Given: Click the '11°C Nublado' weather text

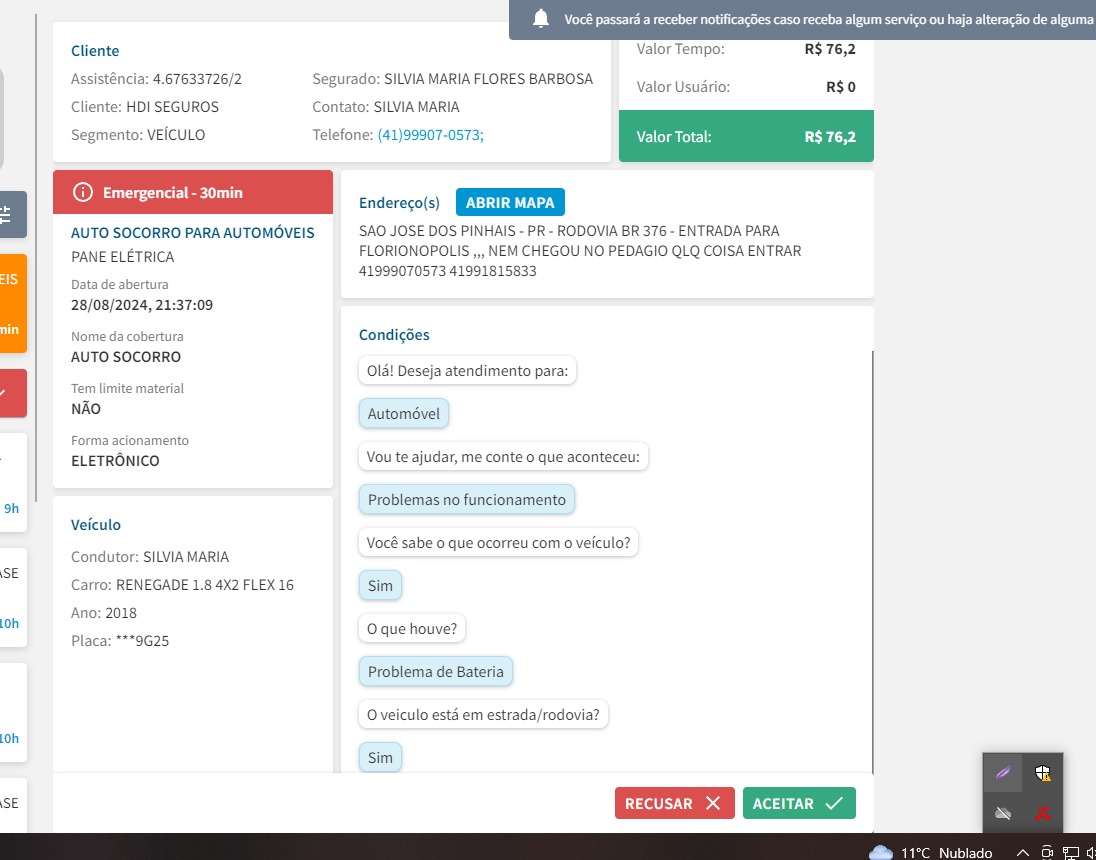Looking at the screenshot, I should [946, 853].
